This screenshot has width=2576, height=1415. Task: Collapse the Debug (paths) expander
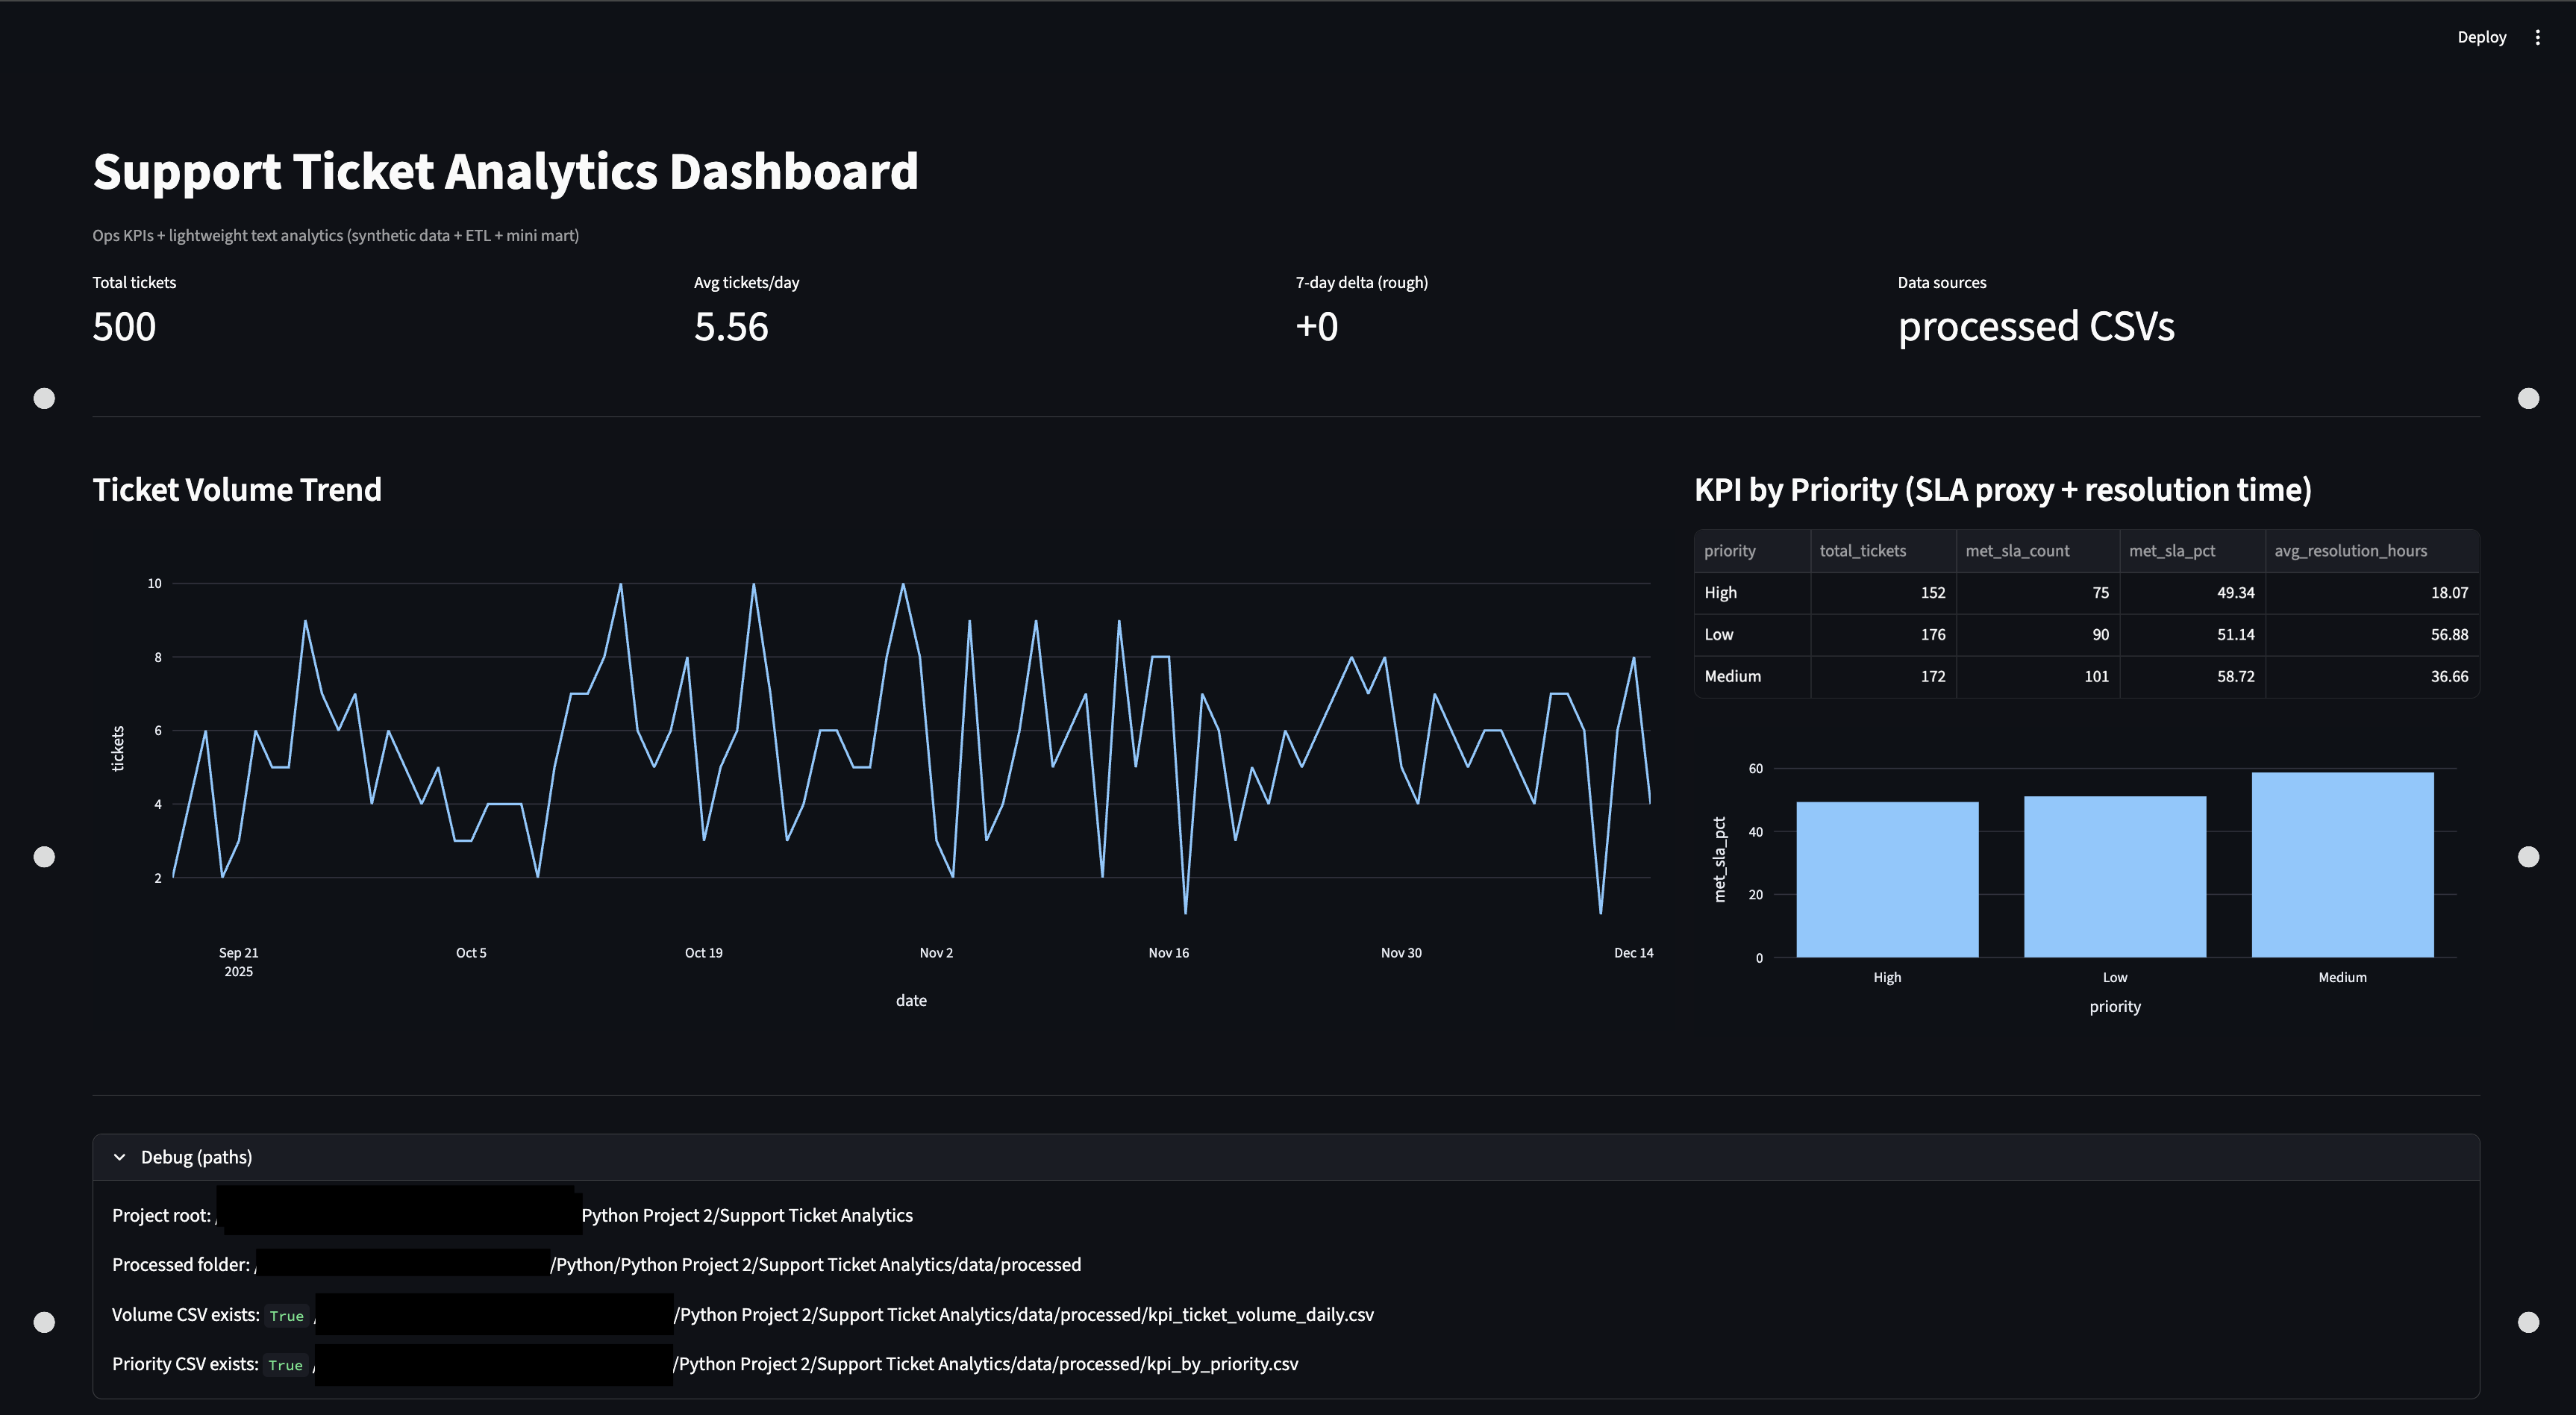196,1156
